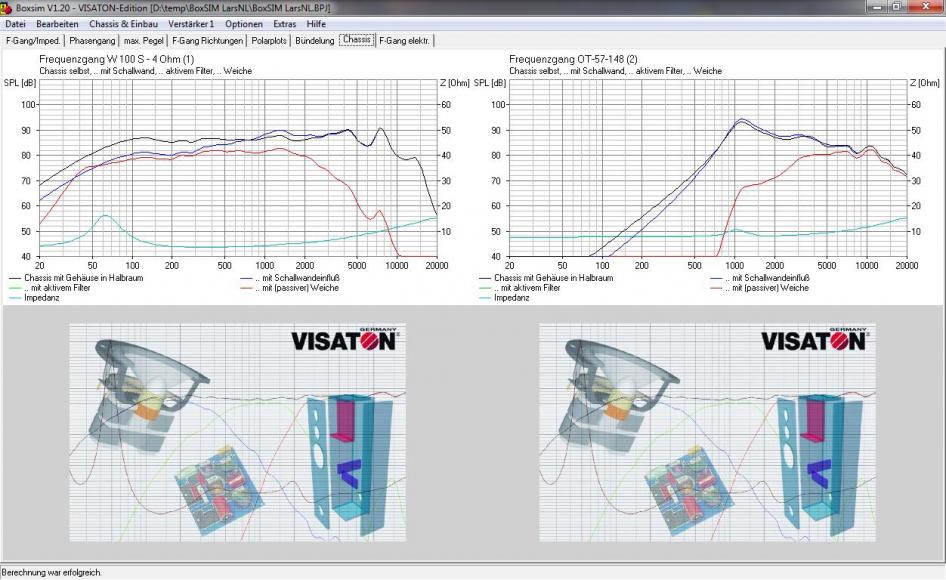Switch to the Bündelung tab
Image resolution: width=946 pixels, height=580 pixels.
click(x=314, y=40)
